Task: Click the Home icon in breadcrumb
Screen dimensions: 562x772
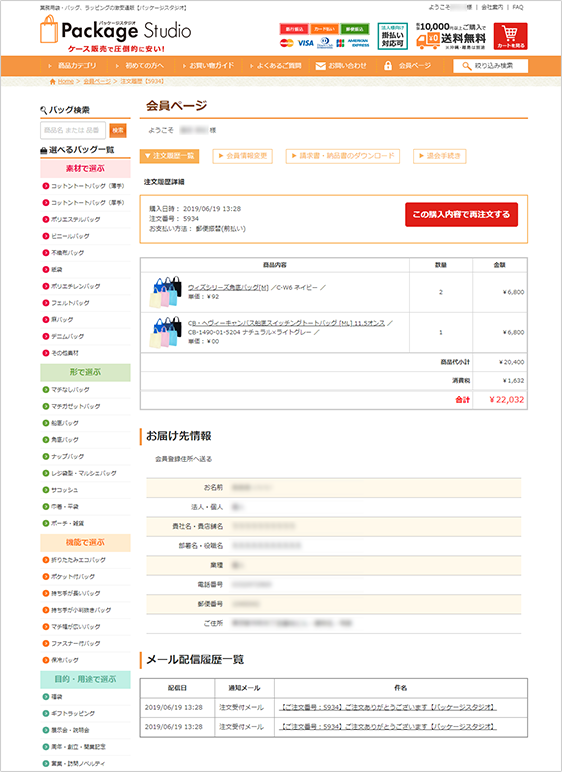Action: click(x=53, y=81)
